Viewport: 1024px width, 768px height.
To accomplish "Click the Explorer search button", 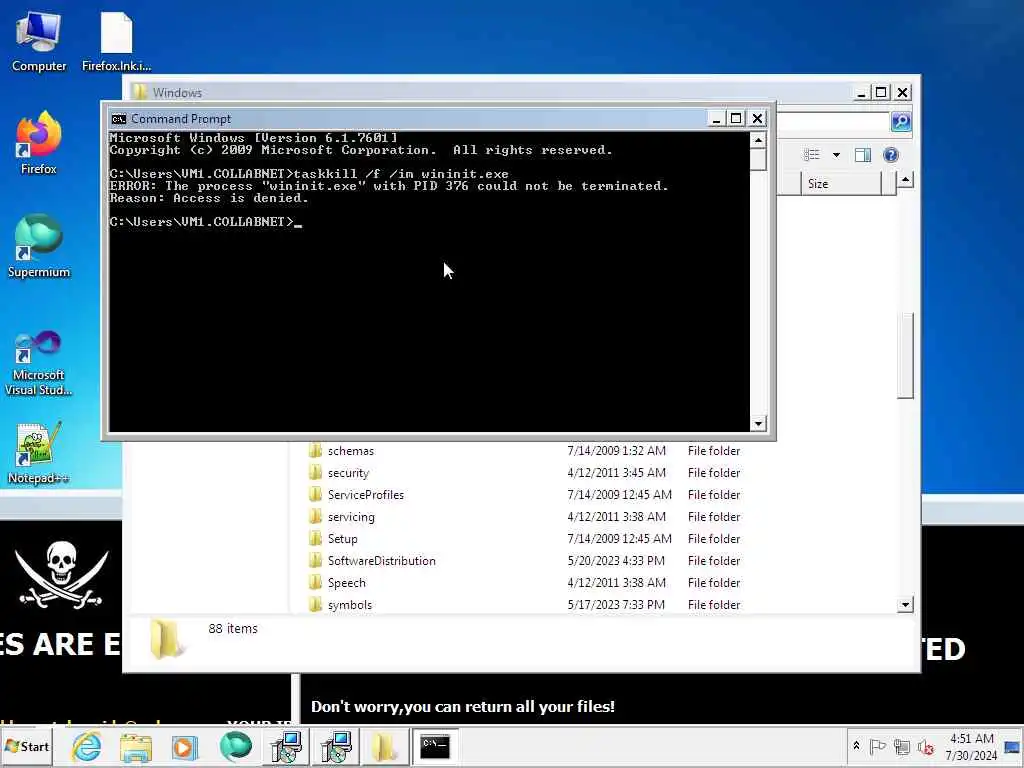I will tap(901, 121).
